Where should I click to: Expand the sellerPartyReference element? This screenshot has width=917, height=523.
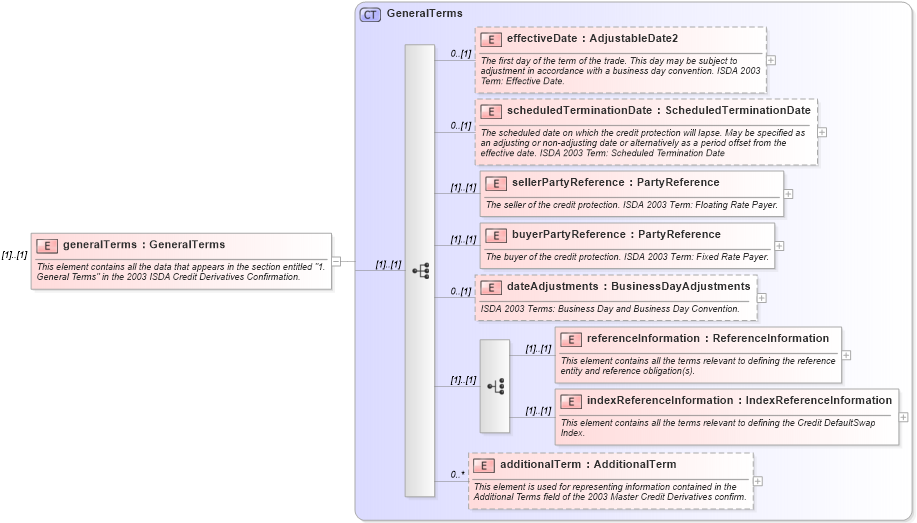coord(788,194)
